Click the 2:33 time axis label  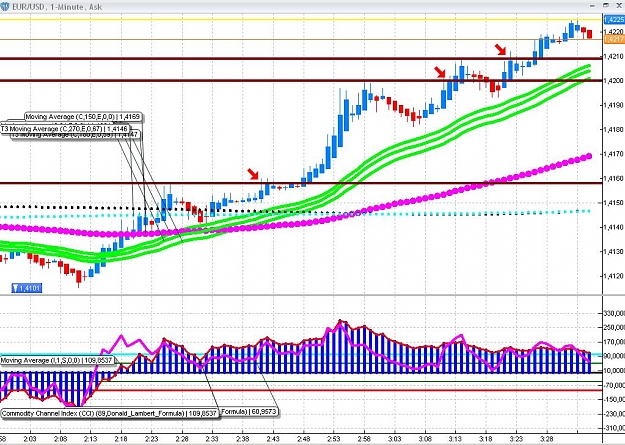pos(212,439)
